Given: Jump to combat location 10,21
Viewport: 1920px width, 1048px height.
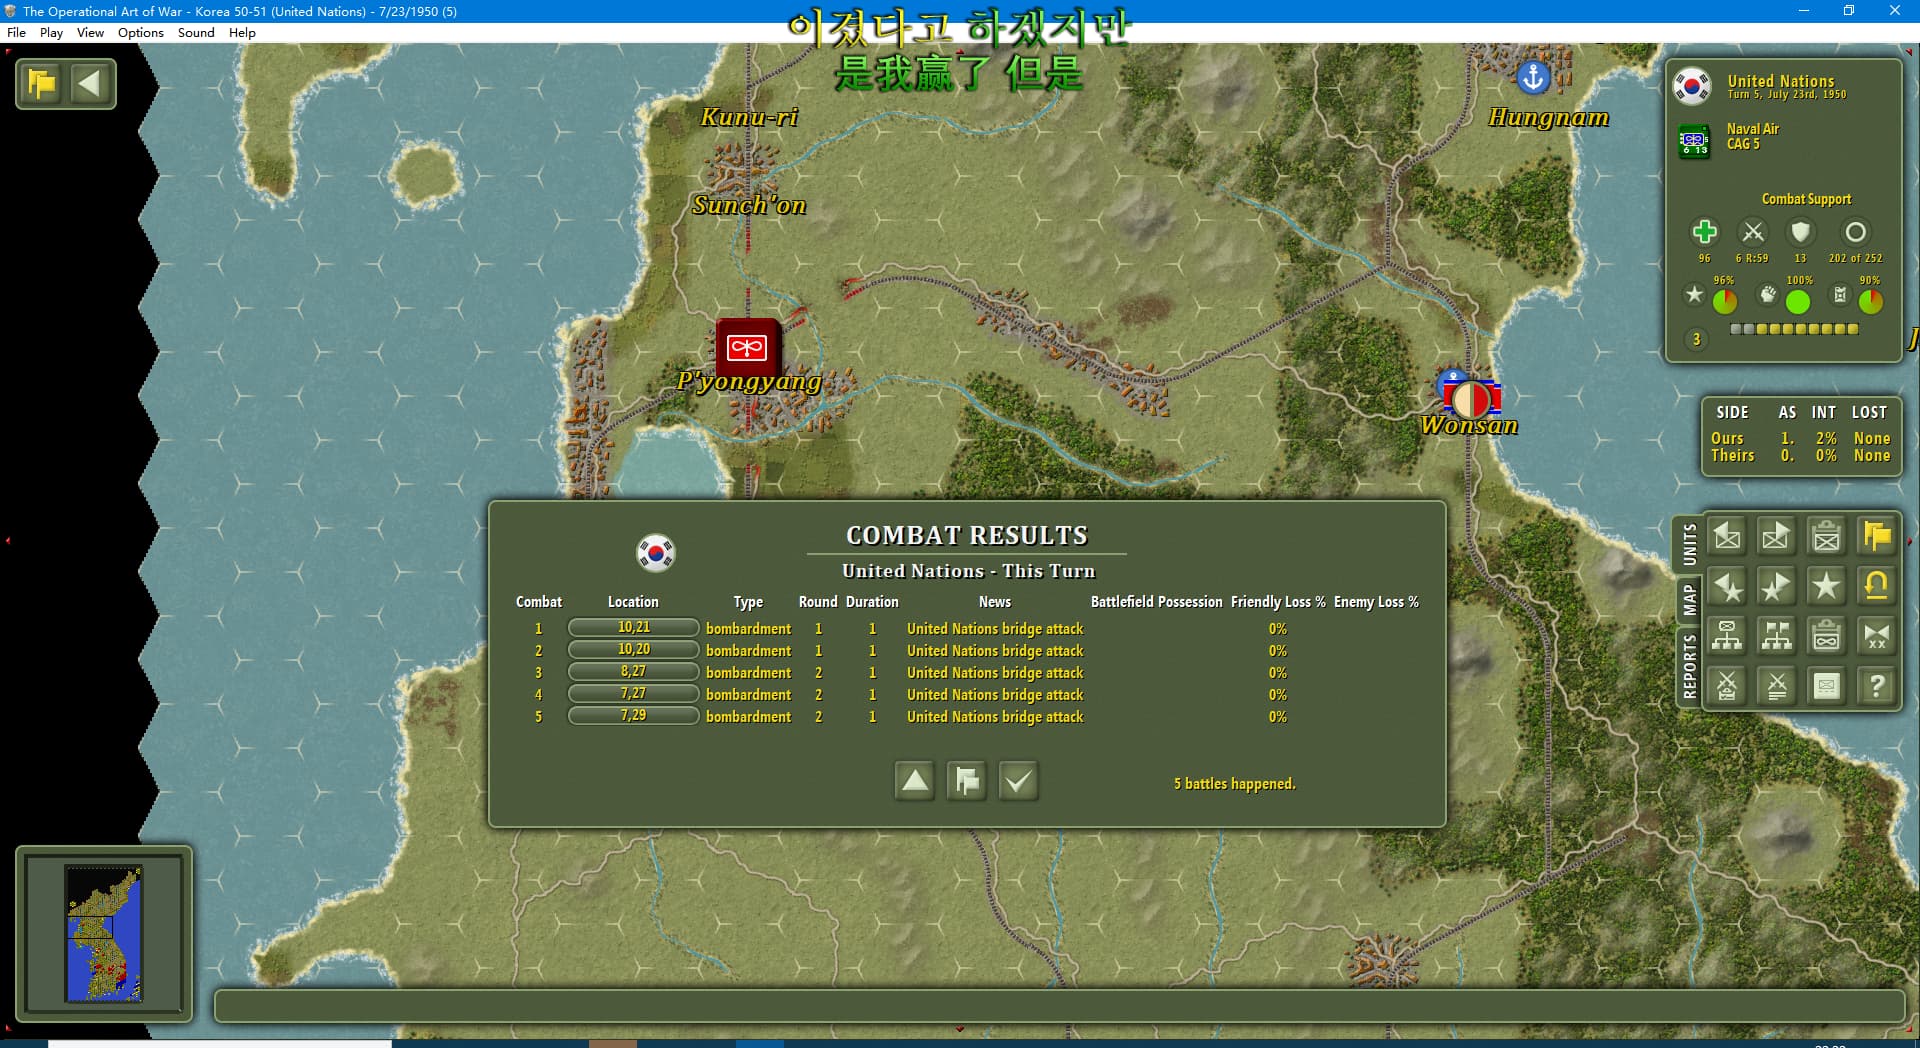Looking at the screenshot, I should click(x=633, y=628).
